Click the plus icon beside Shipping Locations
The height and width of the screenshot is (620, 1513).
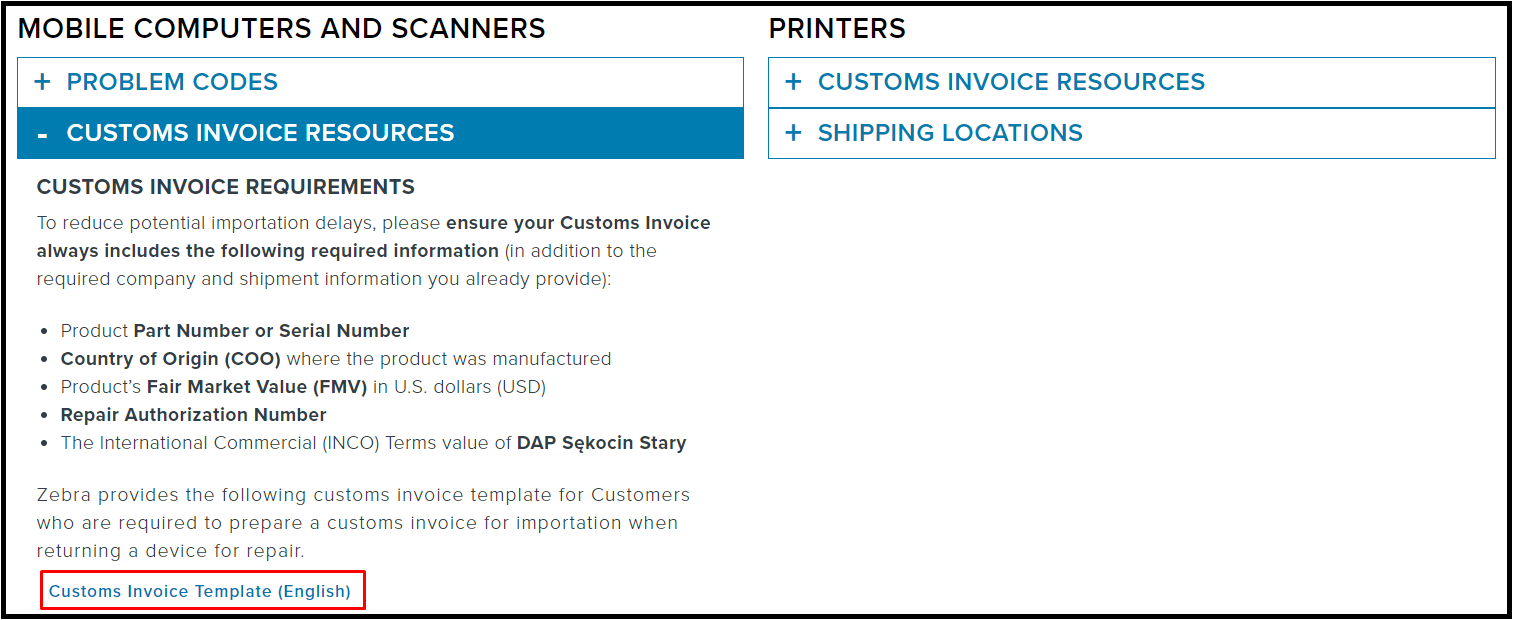click(793, 133)
